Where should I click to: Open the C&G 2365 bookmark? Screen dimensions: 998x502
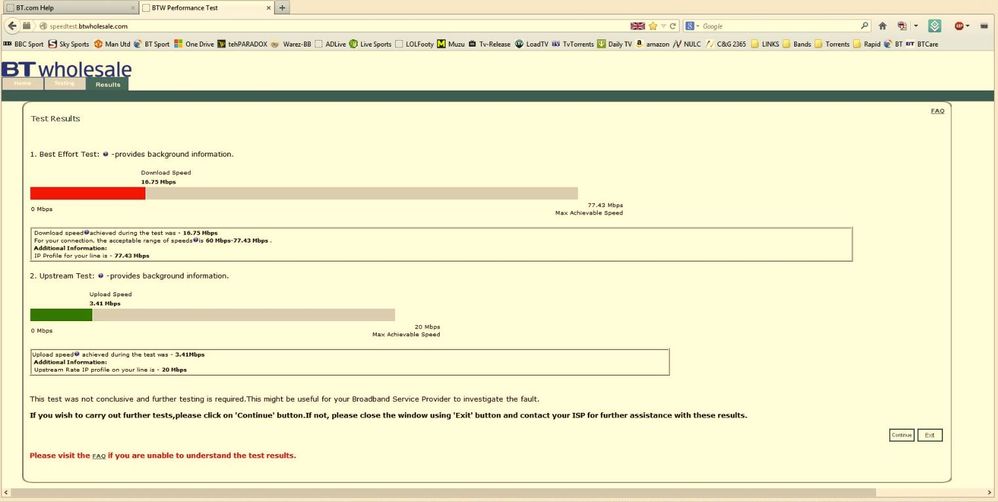click(726, 44)
